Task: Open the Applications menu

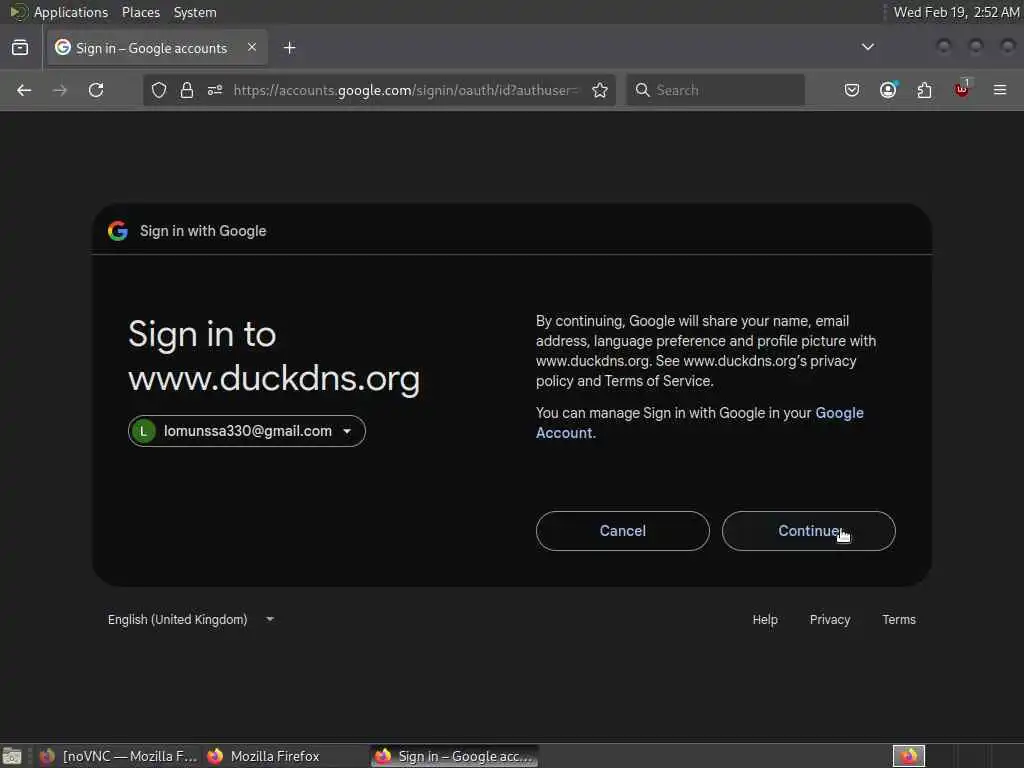Action: click(71, 12)
